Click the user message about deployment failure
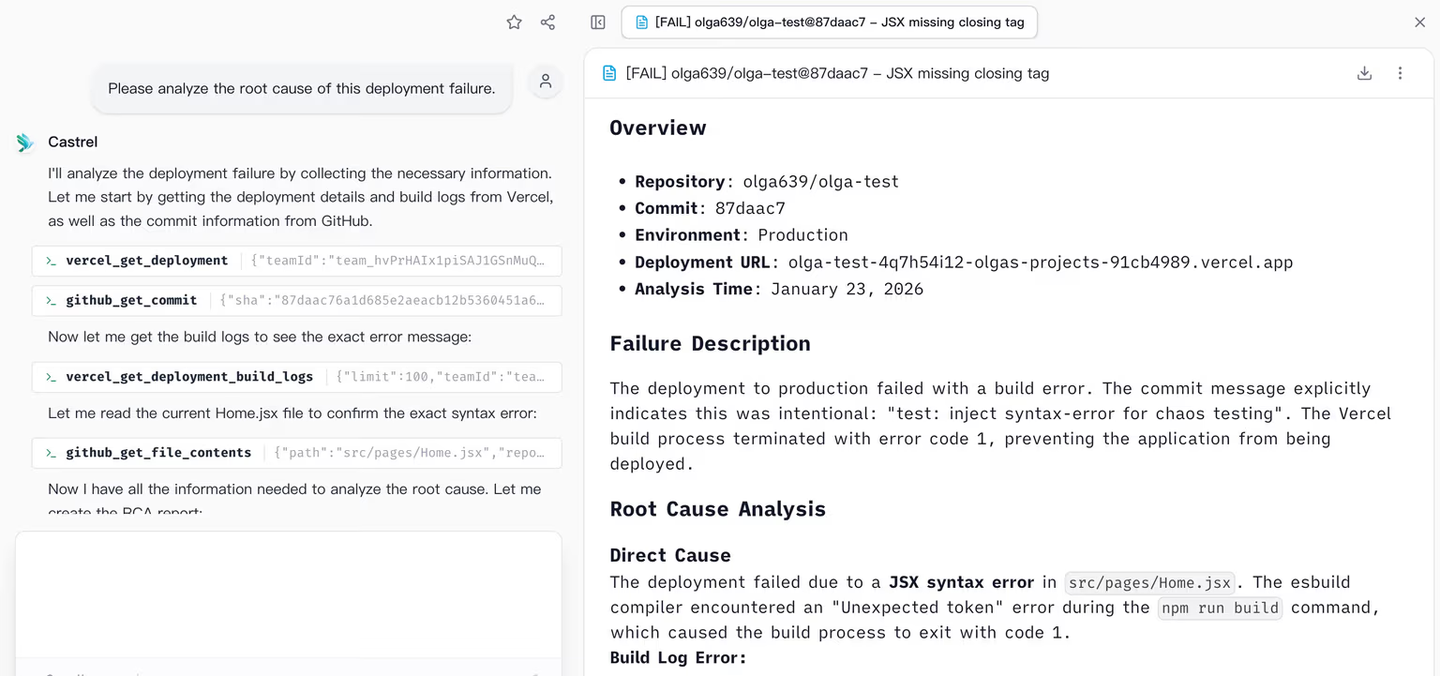1440x676 pixels. (x=301, y=88)
